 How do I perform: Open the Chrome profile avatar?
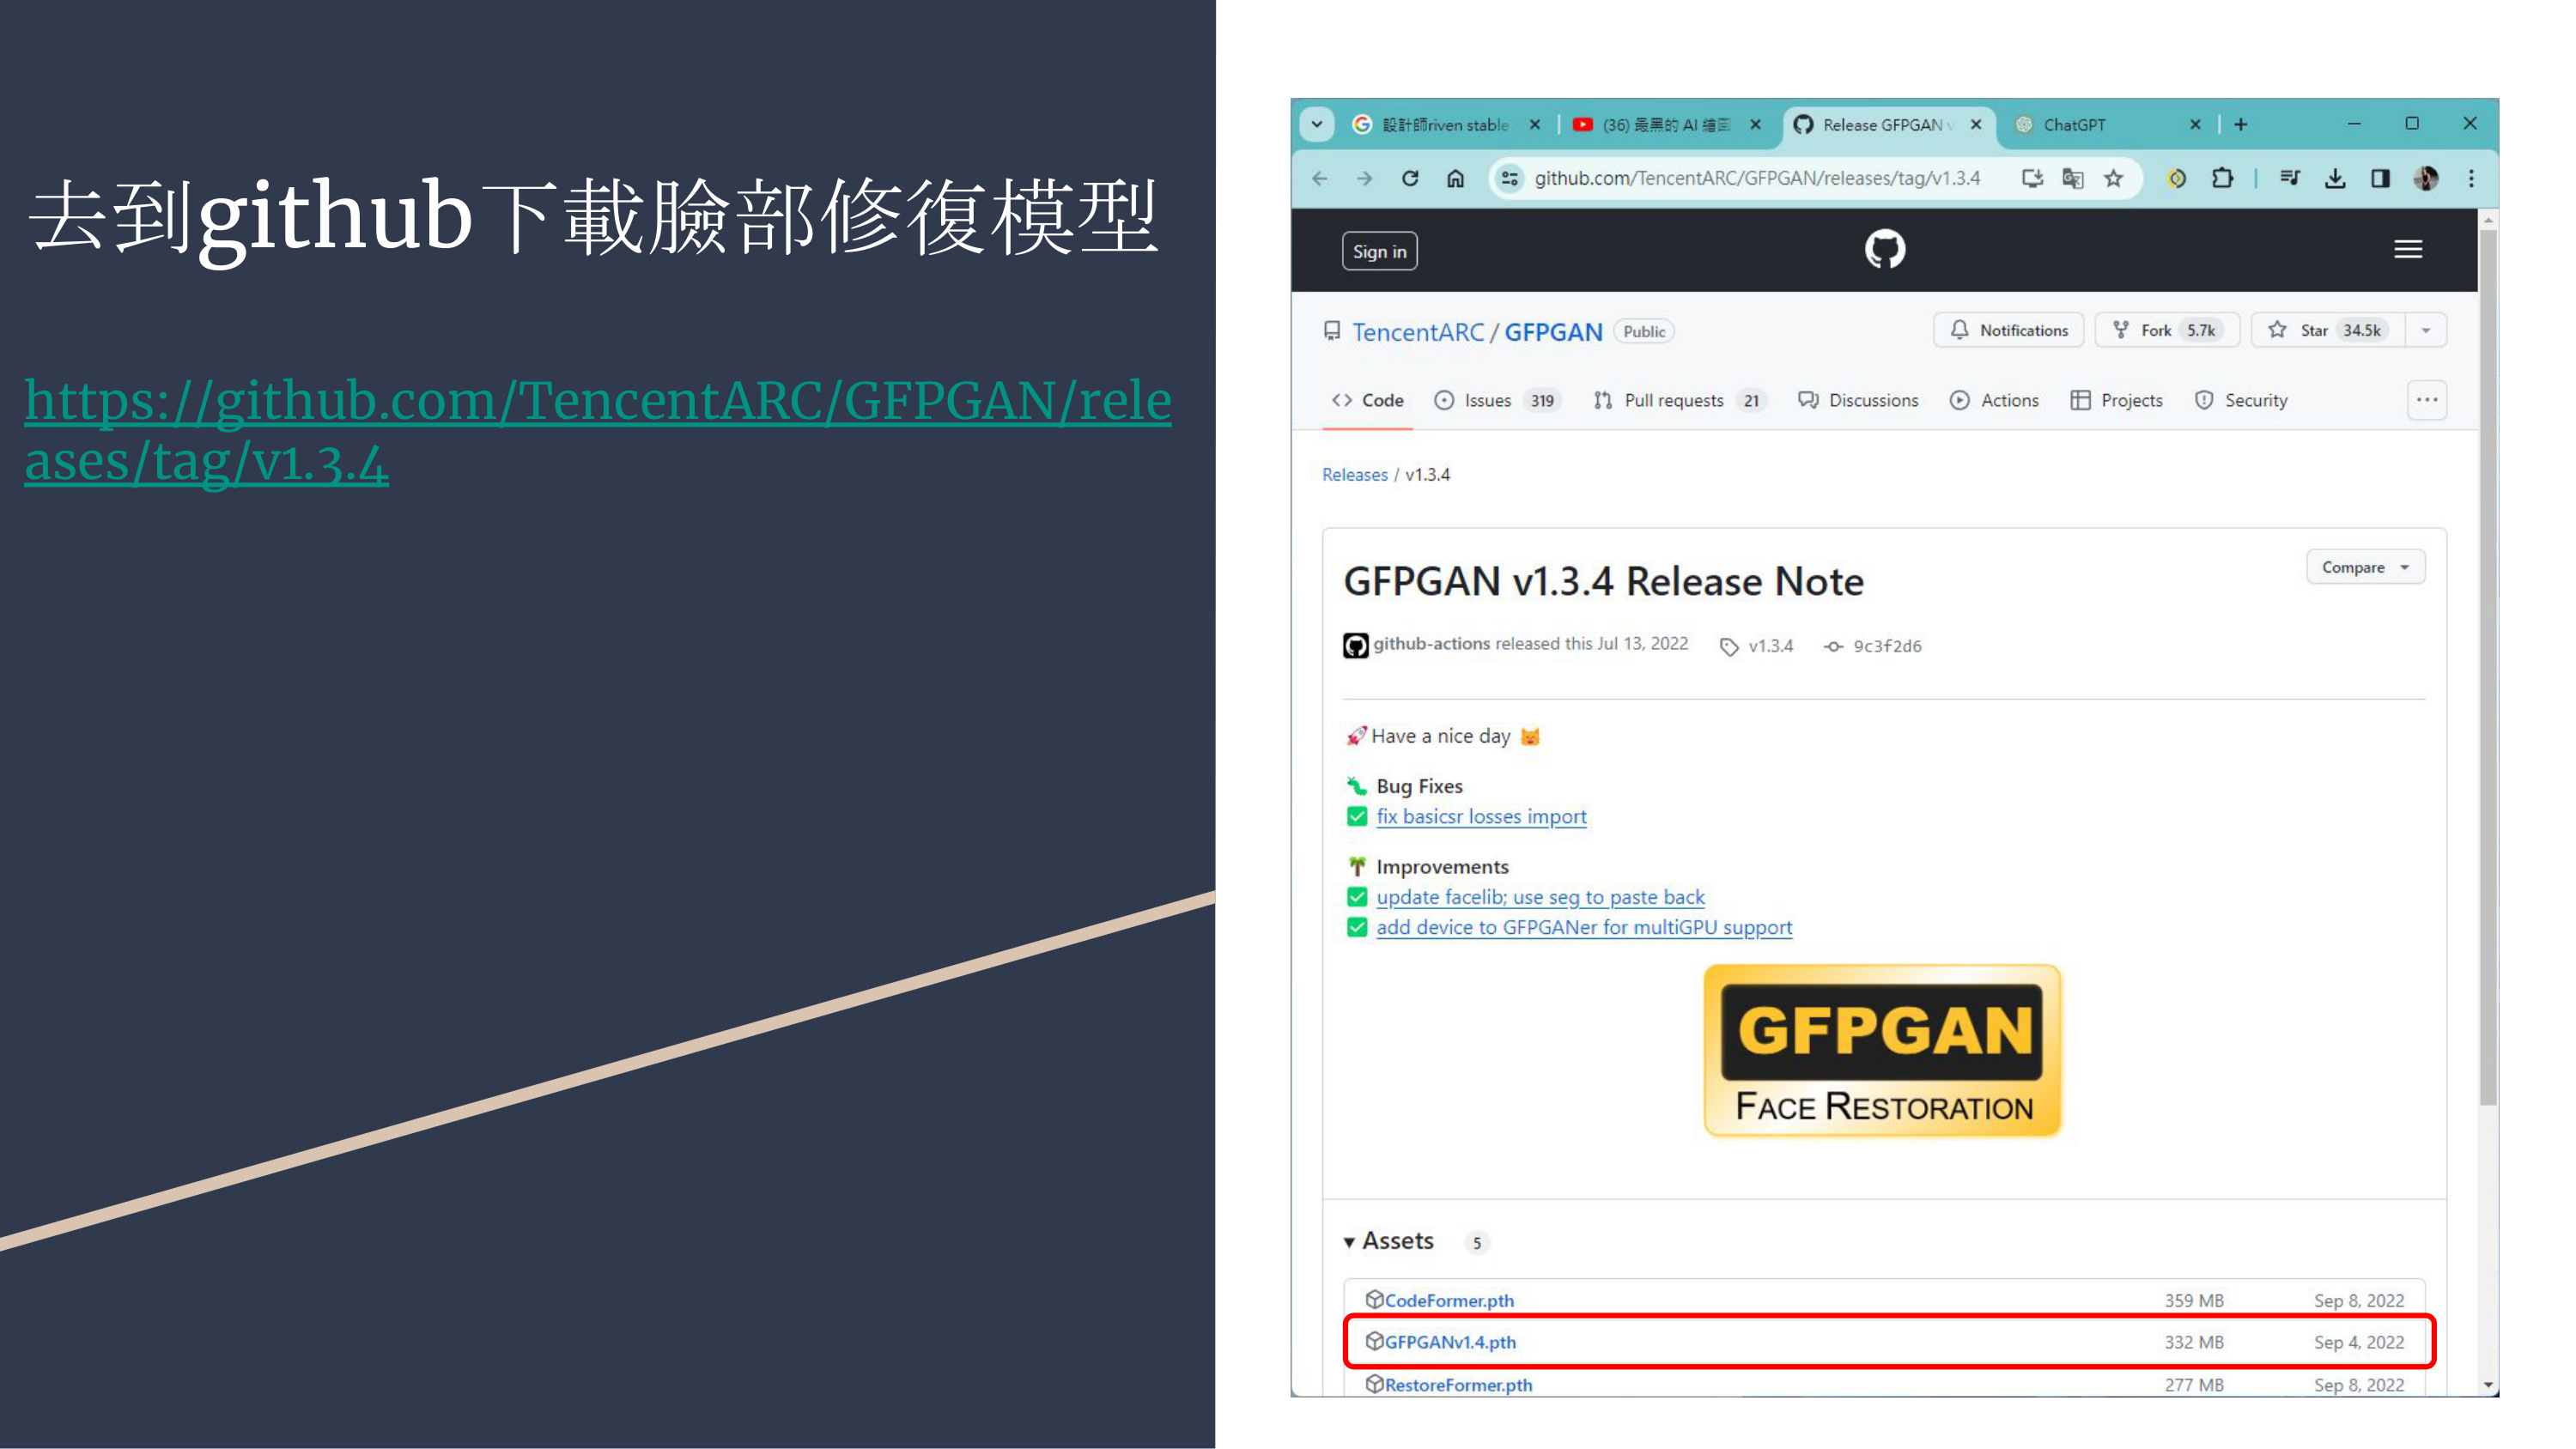pos(2426,178)
